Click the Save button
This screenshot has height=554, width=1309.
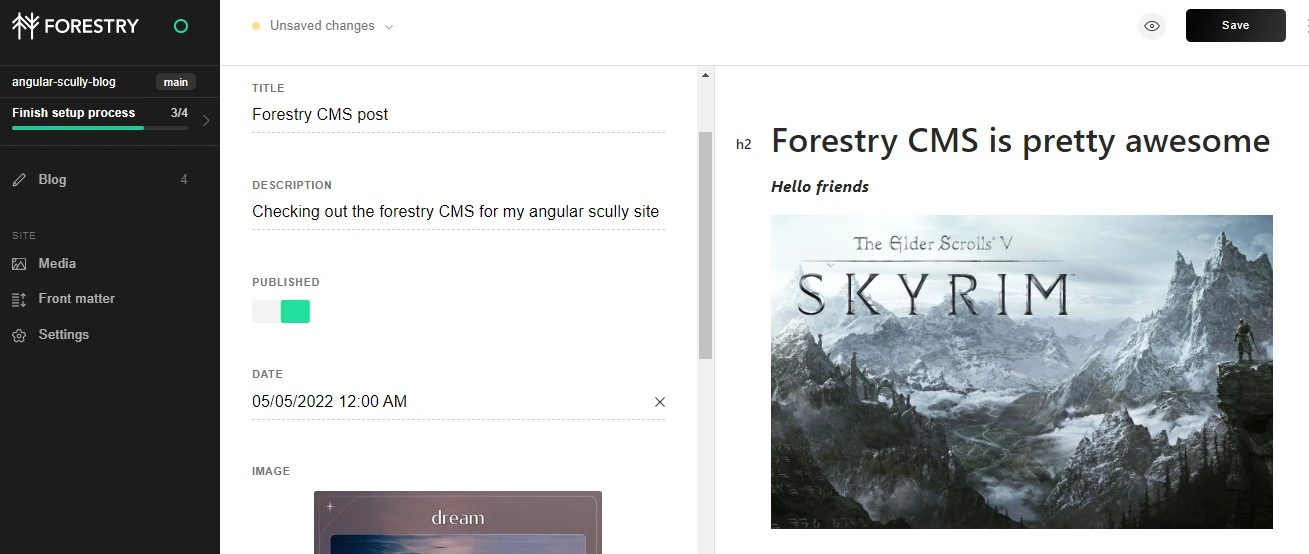tap(1235, 26)
